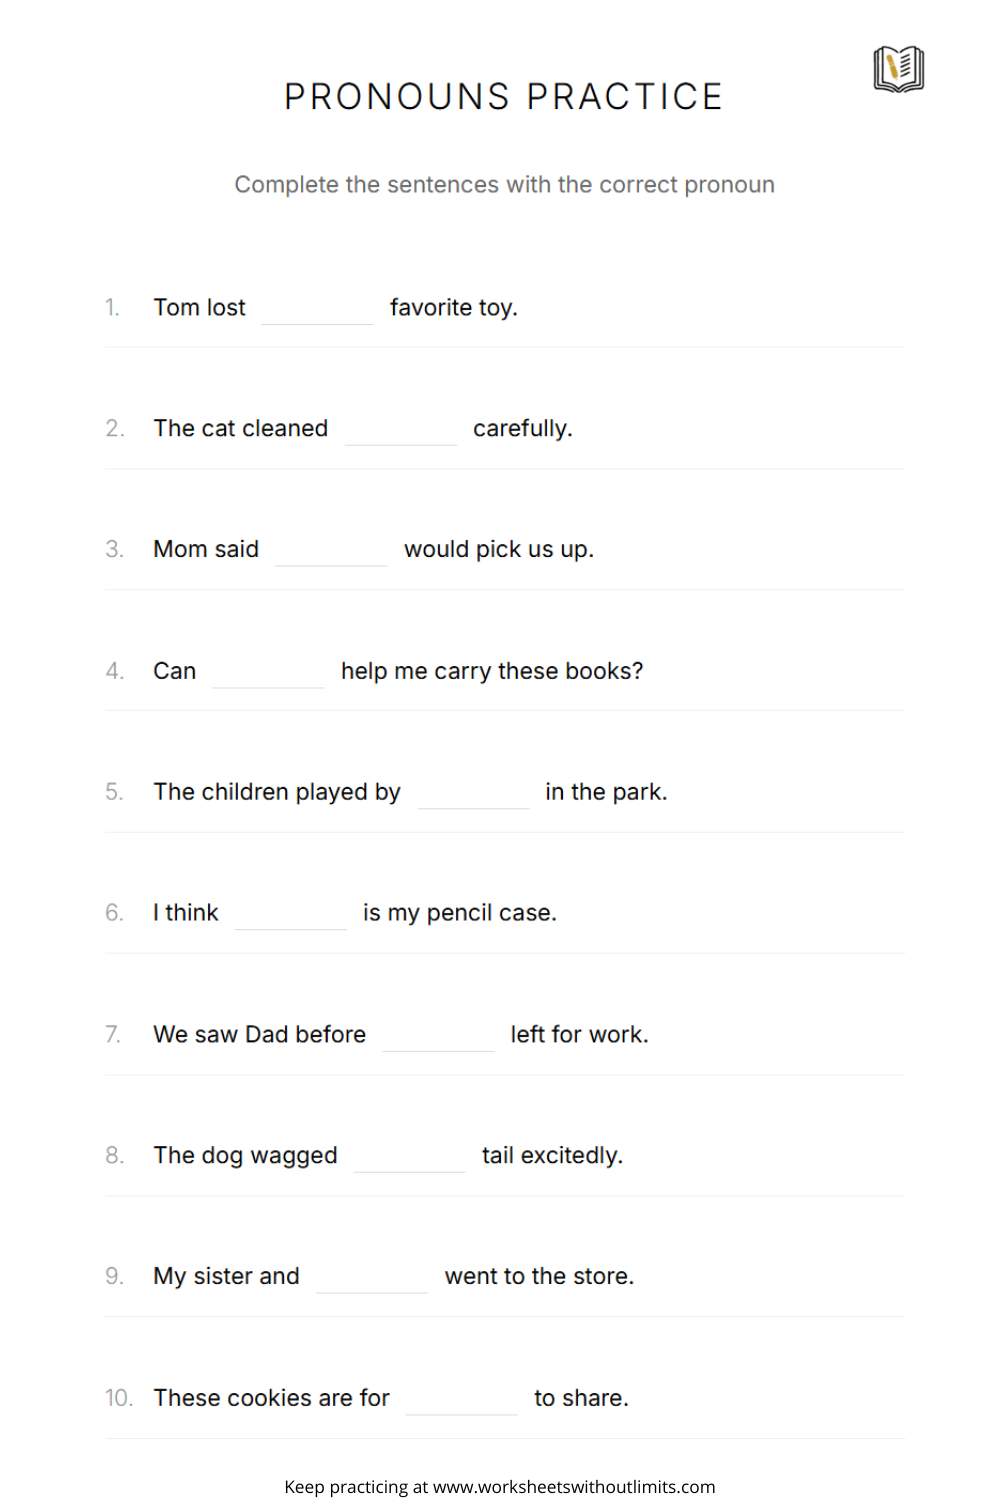Screen dimensions: 1000x1500
Task: Click the words "favorite toy." in sentence 1
Action: 453,308
